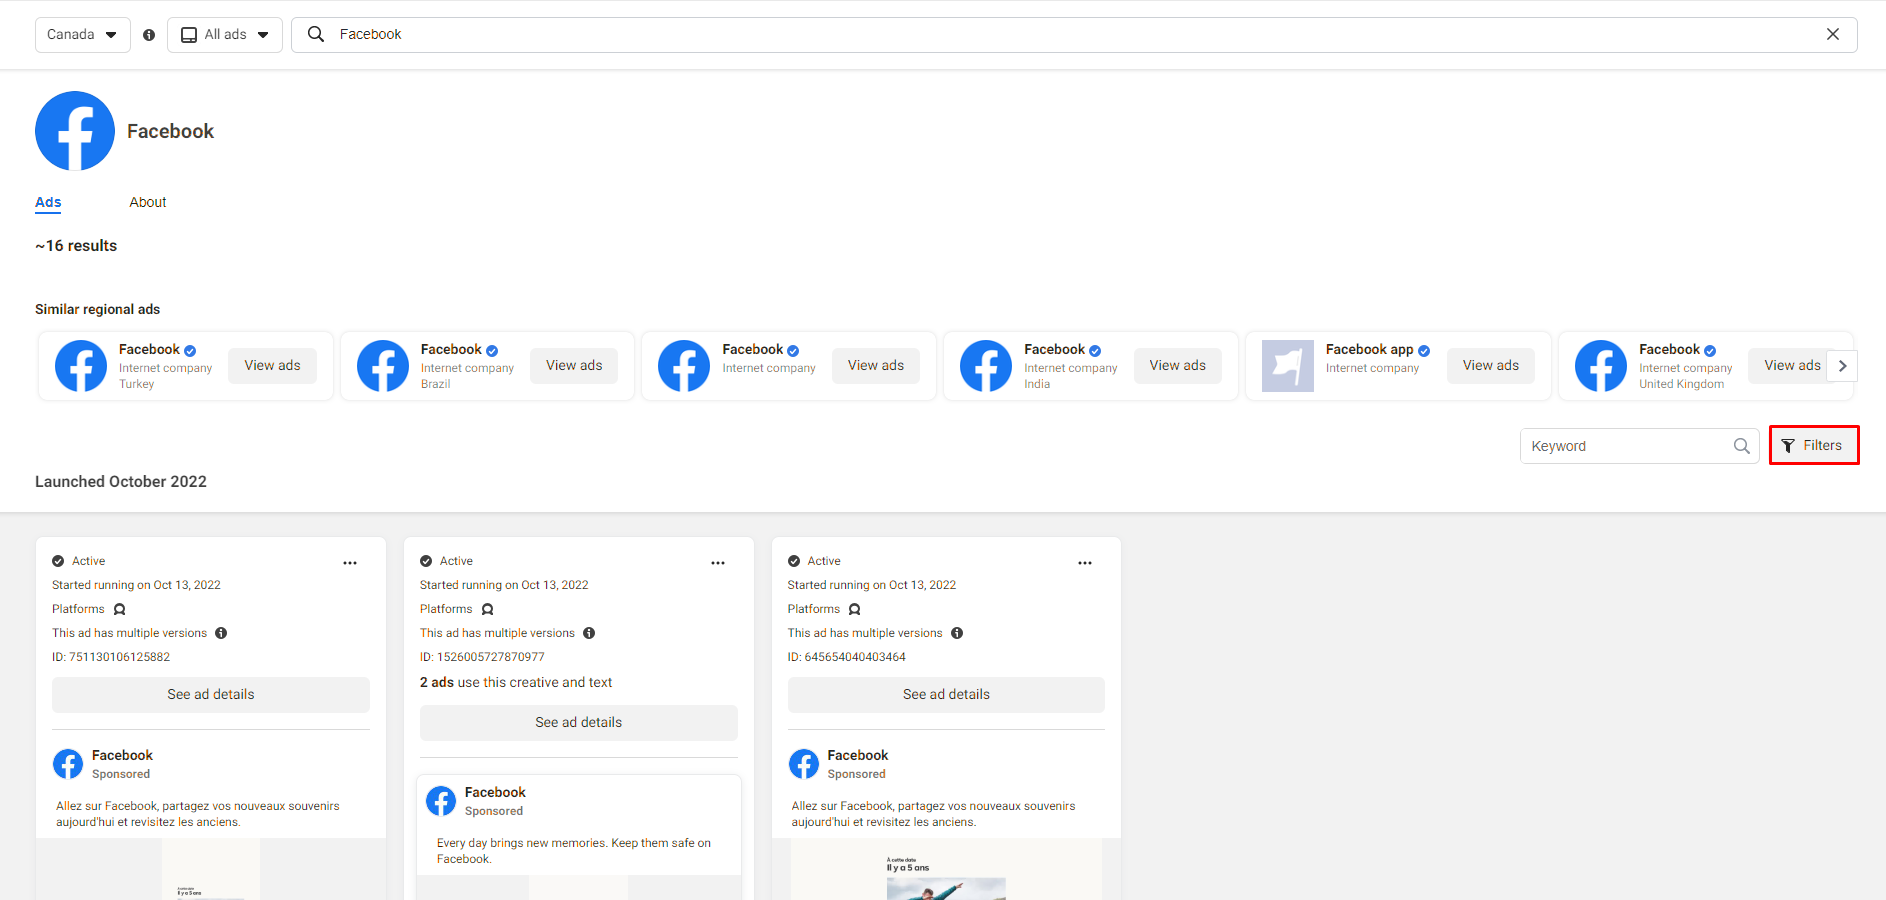
Task: See ad details for ad 1526005727870977
Action: pyautogui.click(x=579, y=723)
